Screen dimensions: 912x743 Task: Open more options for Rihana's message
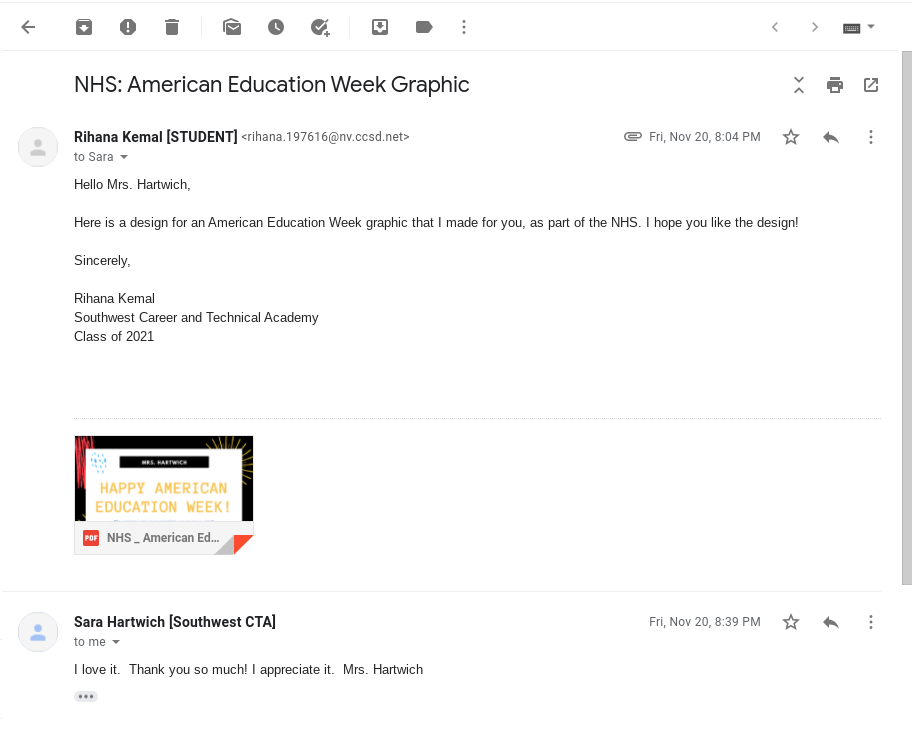(871, 137)
